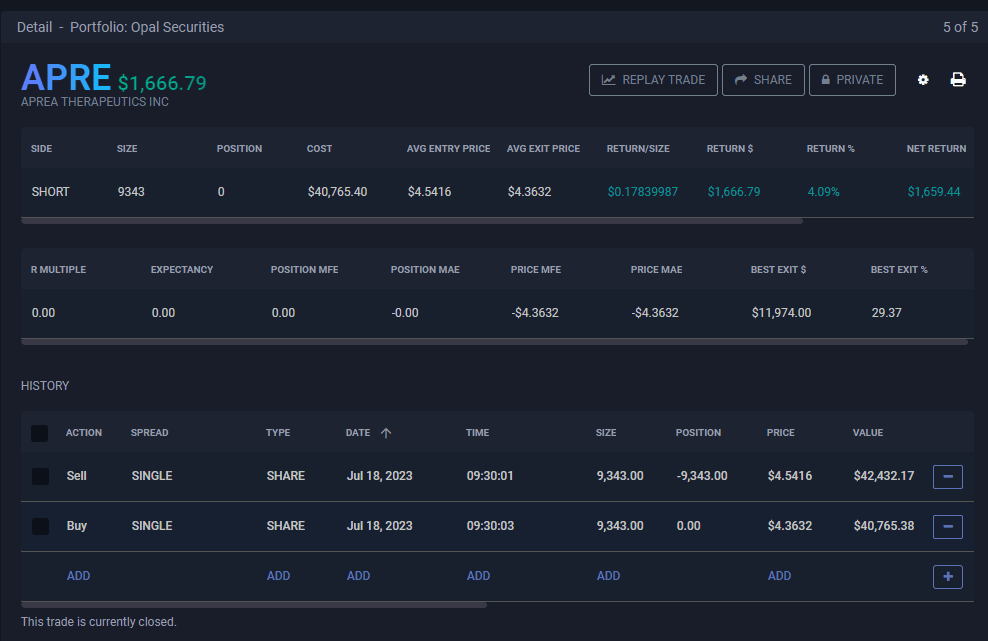Check the select-all checkbox in History header
Image resolution: width=988 pixels, height=641 pixels.
click(40, 433)
